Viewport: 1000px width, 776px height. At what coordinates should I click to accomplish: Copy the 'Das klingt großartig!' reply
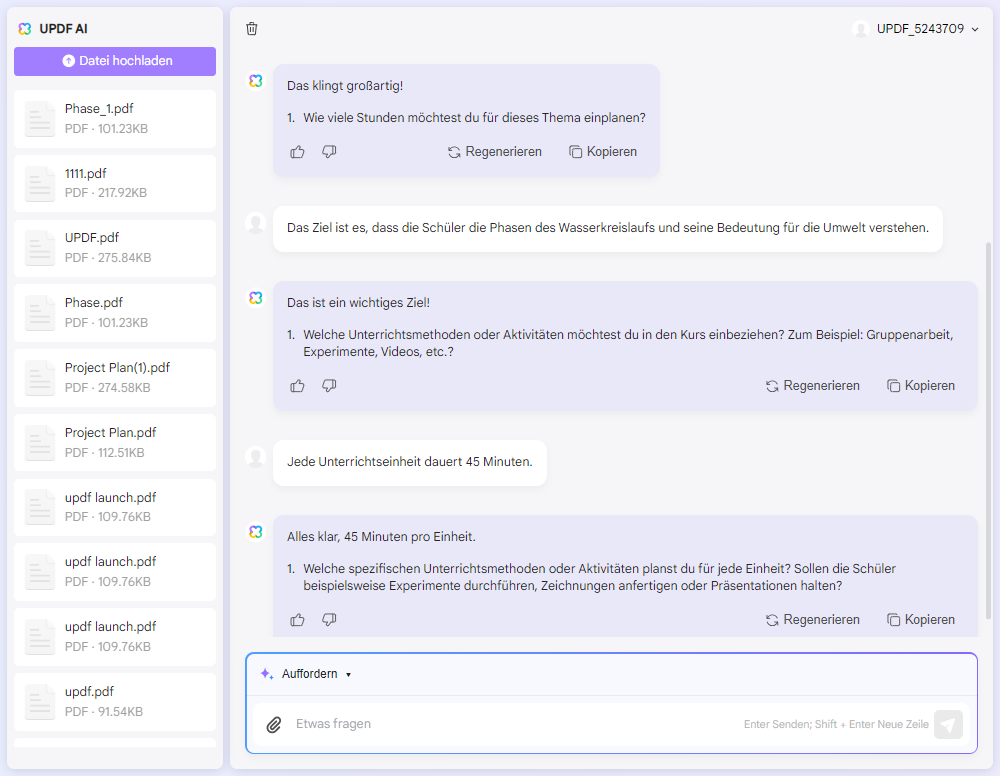603,152
